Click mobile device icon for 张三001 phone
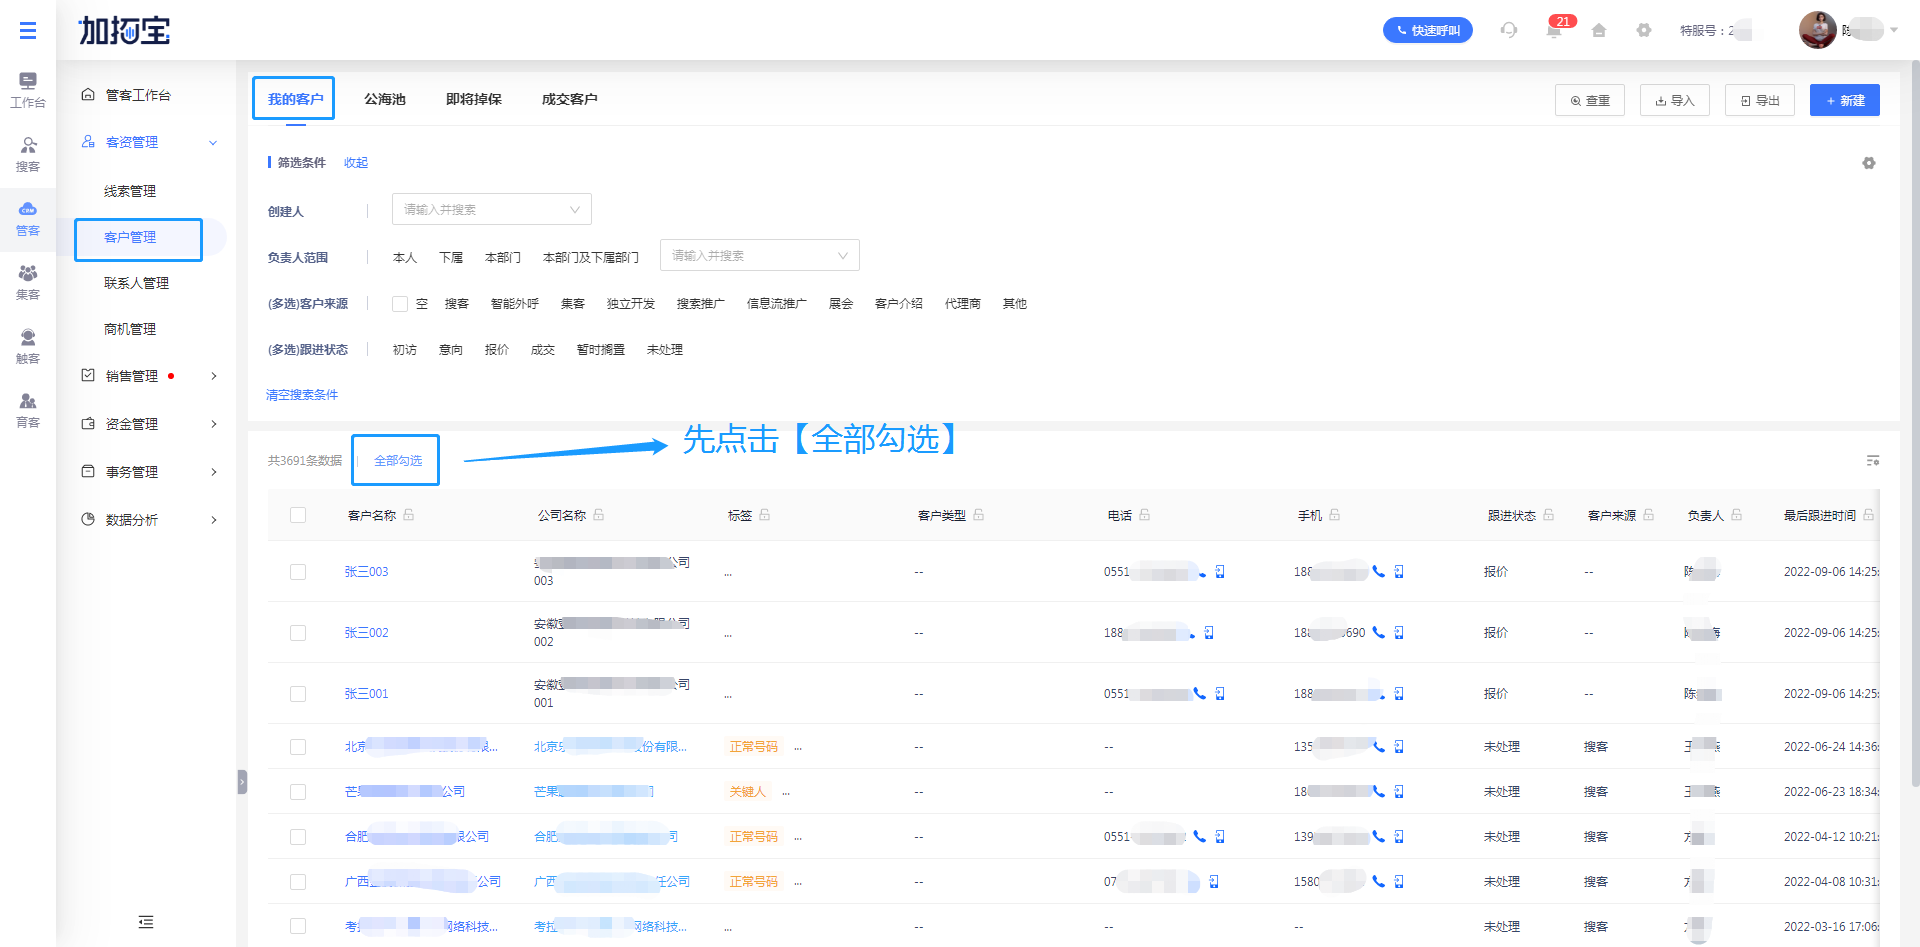The image size is (1920, 947). (x=1220, y=694)
